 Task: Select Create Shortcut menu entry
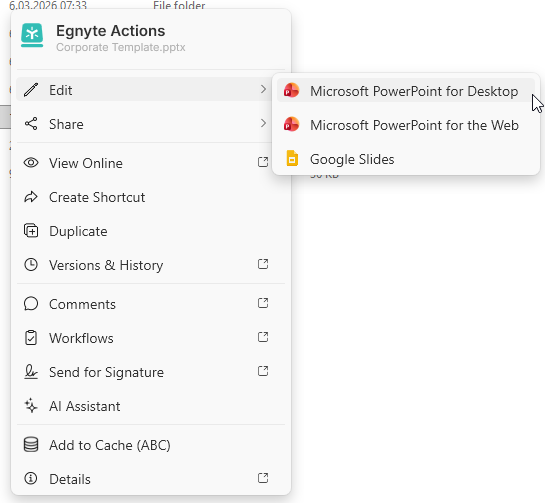tap(151, 196)
